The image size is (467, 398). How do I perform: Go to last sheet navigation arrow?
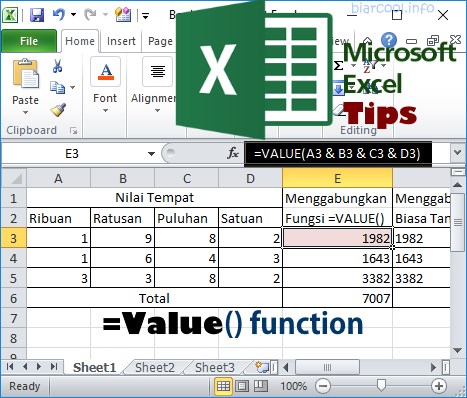54,367
